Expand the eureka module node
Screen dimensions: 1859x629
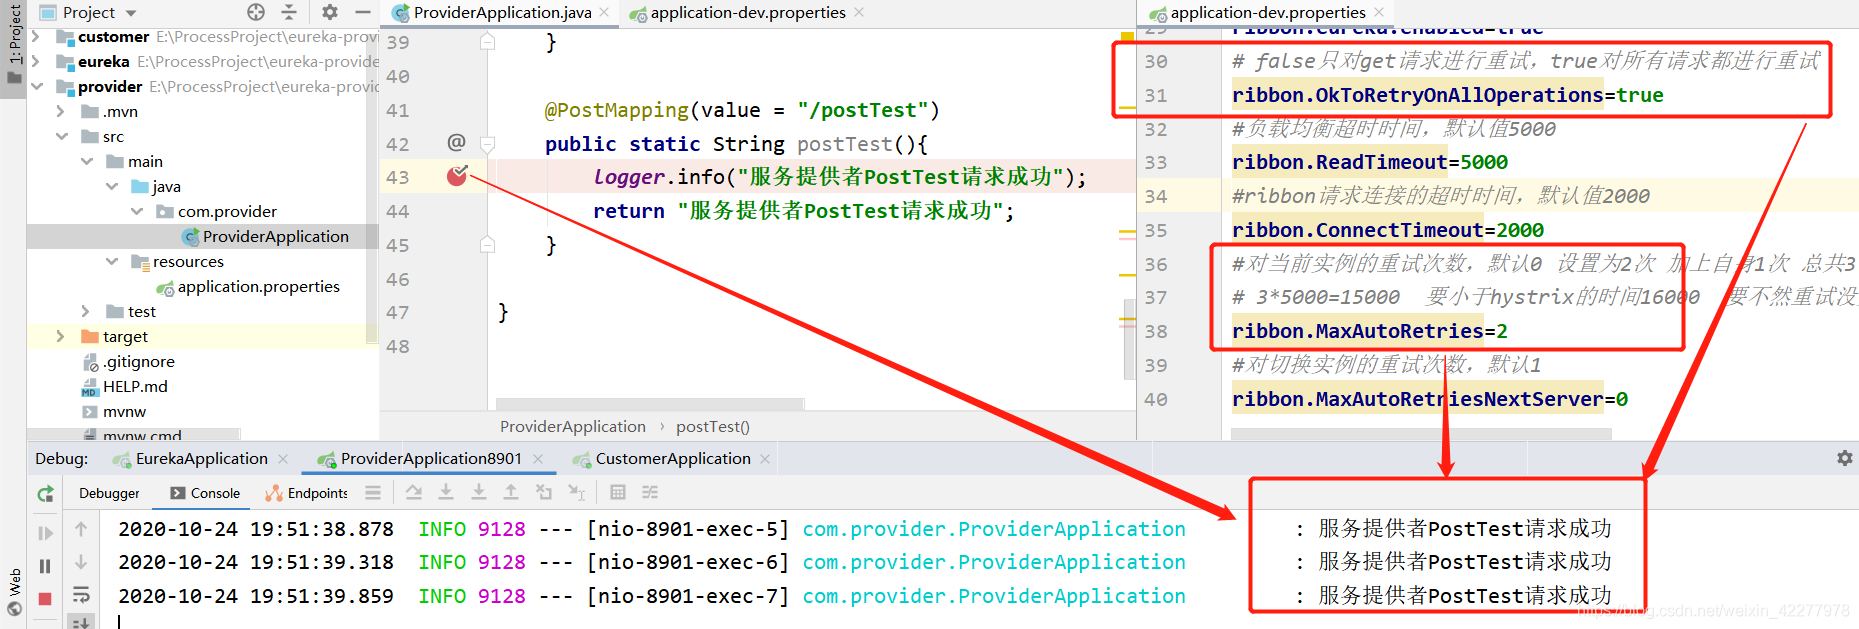point(36,62)
